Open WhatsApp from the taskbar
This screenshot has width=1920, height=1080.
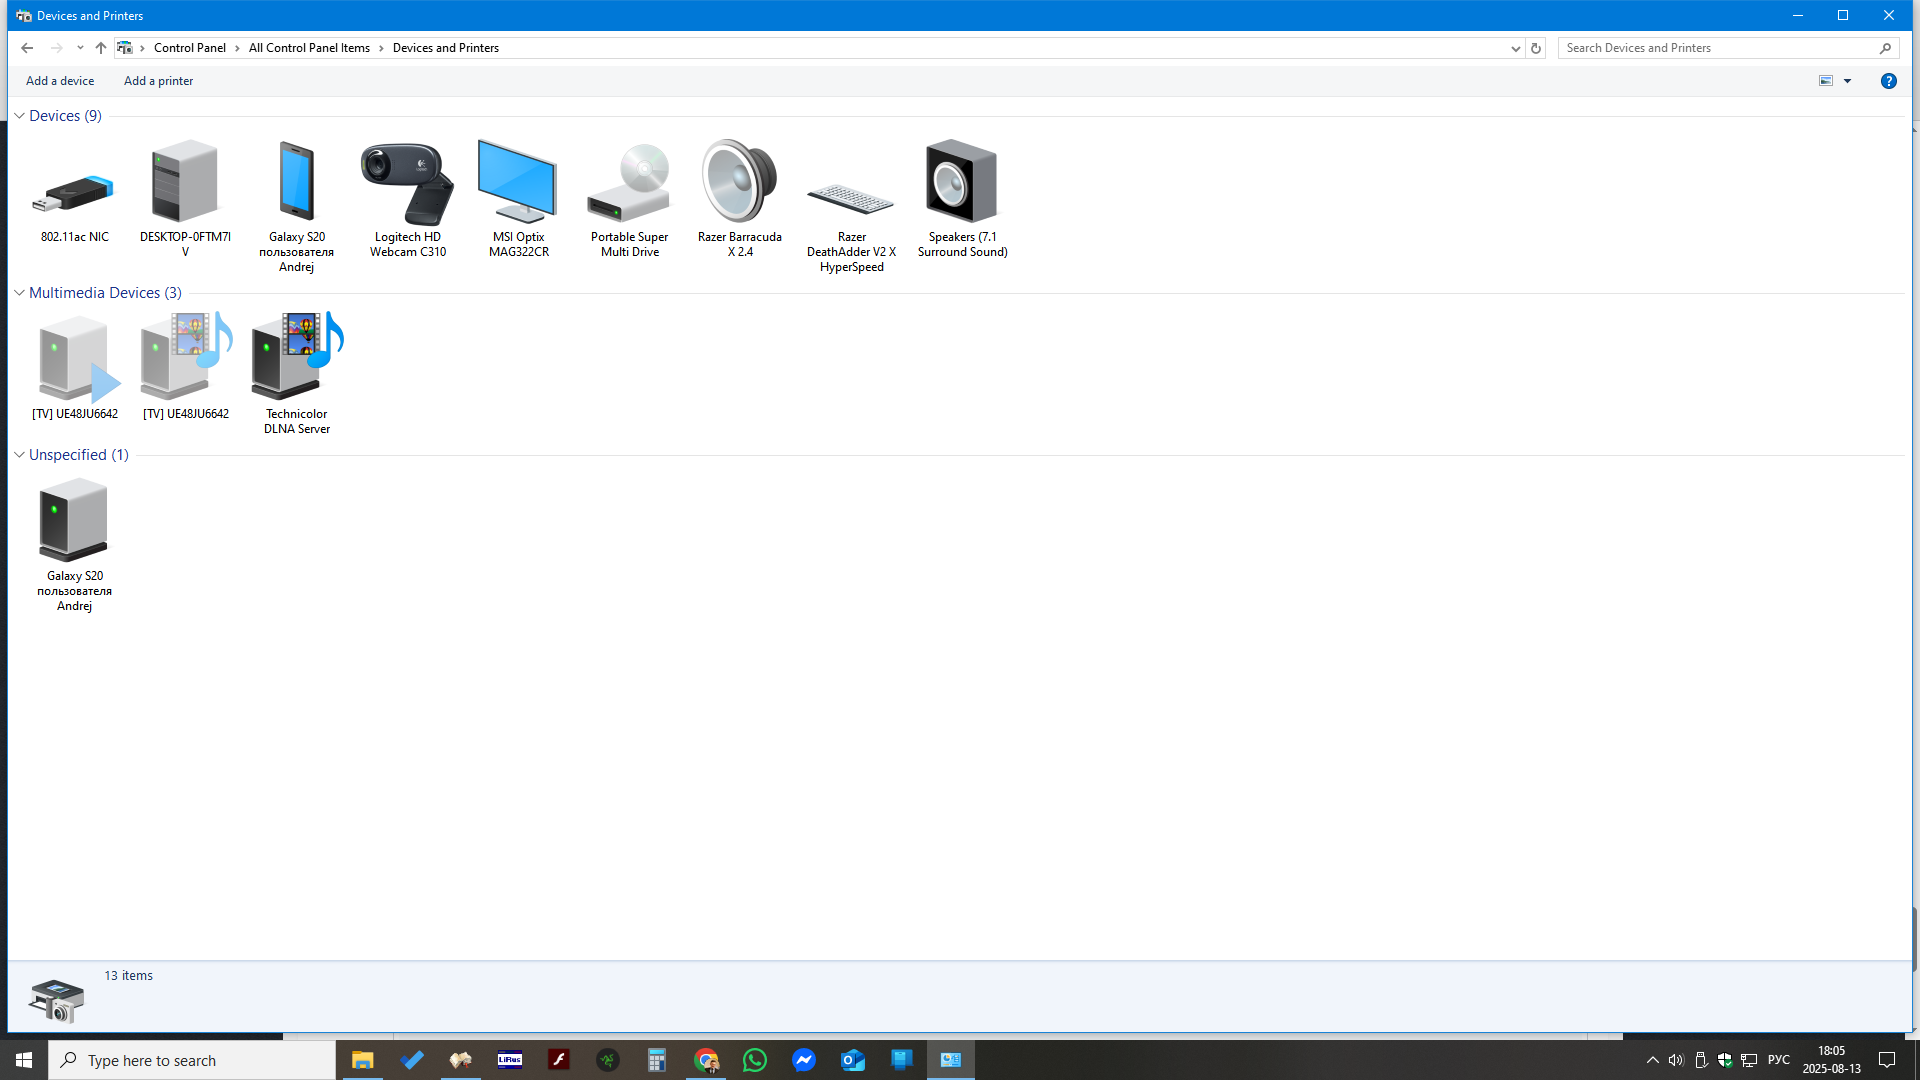pos(755,1060)
